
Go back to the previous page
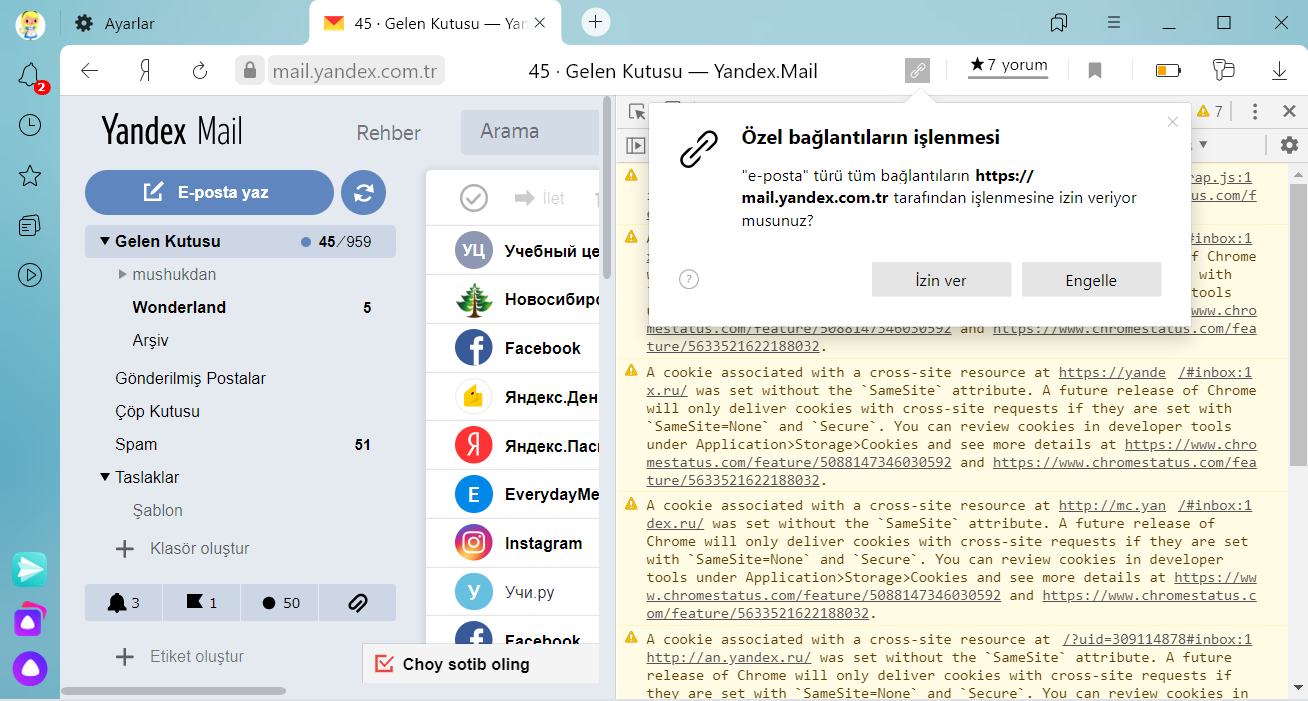coord(90,71)
